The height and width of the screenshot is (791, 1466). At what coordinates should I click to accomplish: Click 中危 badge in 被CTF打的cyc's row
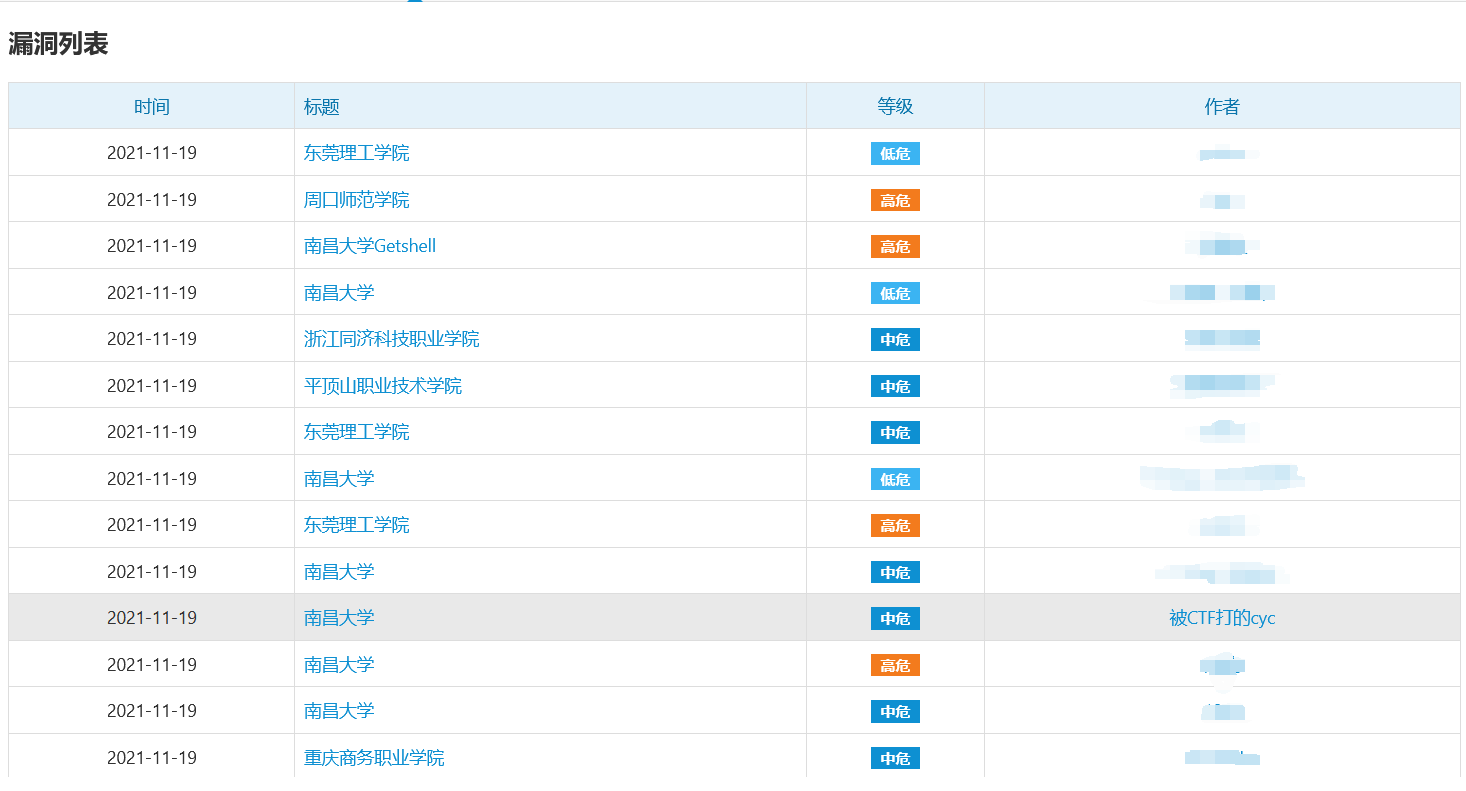(895, 618)
